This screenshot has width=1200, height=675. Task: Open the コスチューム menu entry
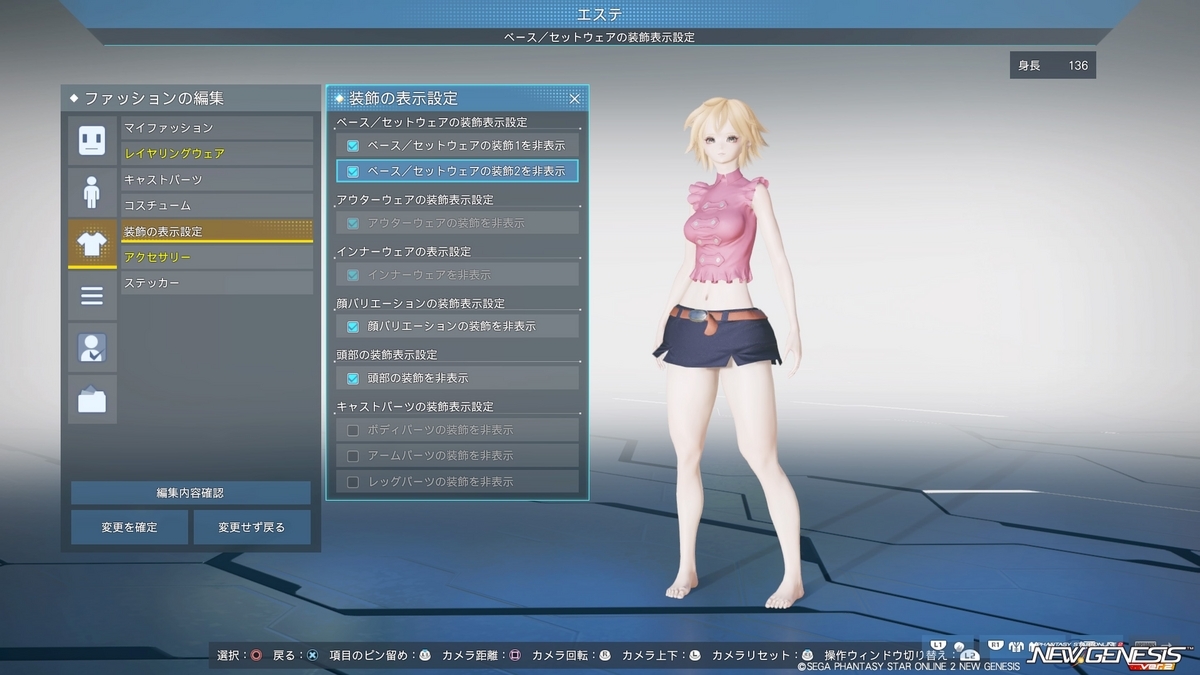(217, 206)
